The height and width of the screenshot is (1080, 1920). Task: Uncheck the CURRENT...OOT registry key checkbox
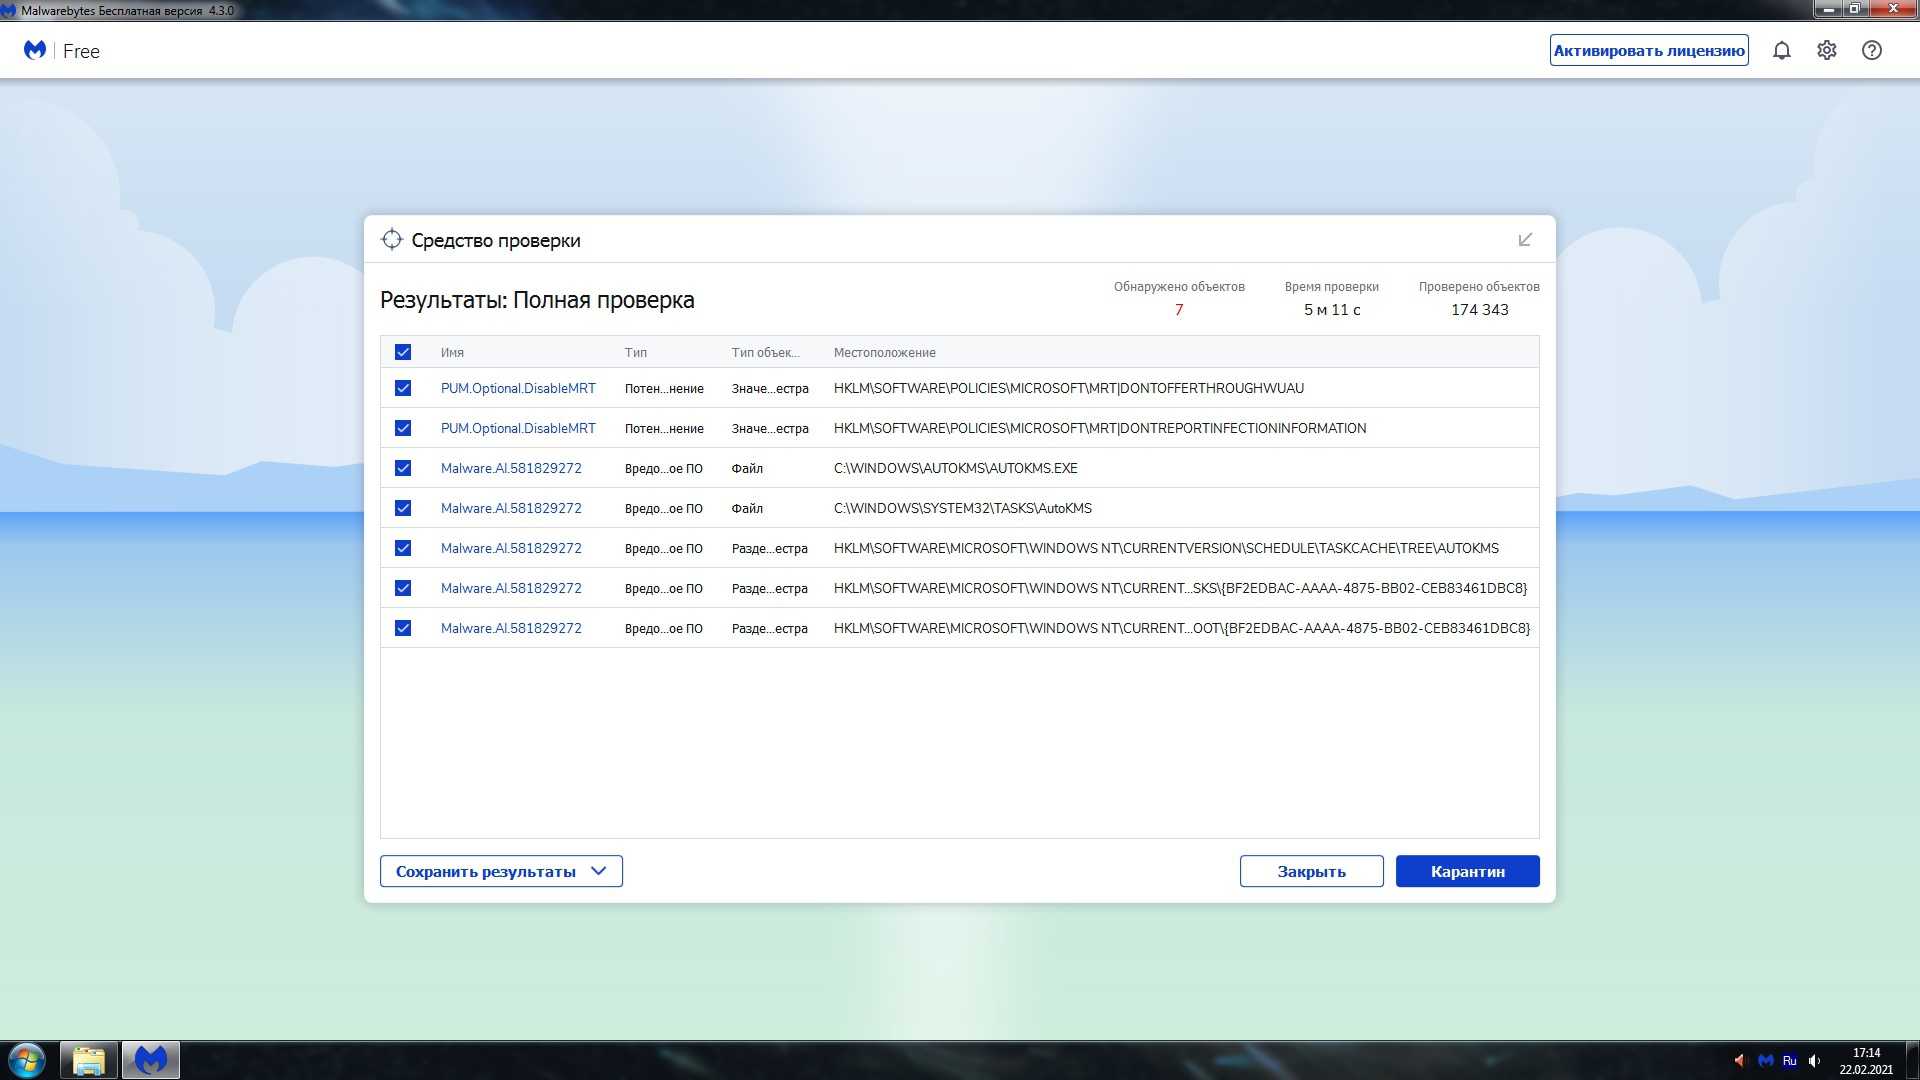[403, 628]
